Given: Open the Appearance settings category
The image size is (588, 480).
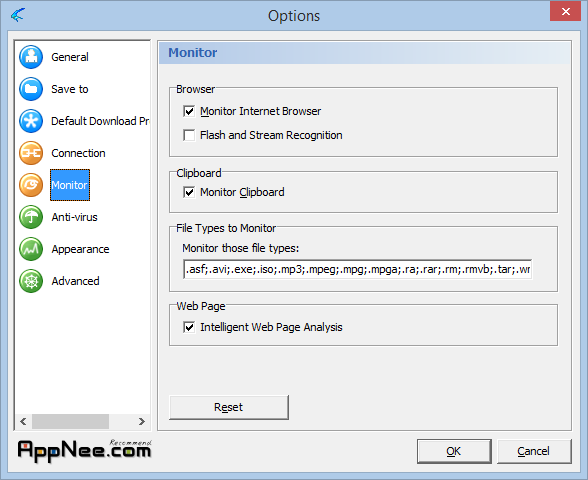Looking at the screenshot, I should (80, 249).
